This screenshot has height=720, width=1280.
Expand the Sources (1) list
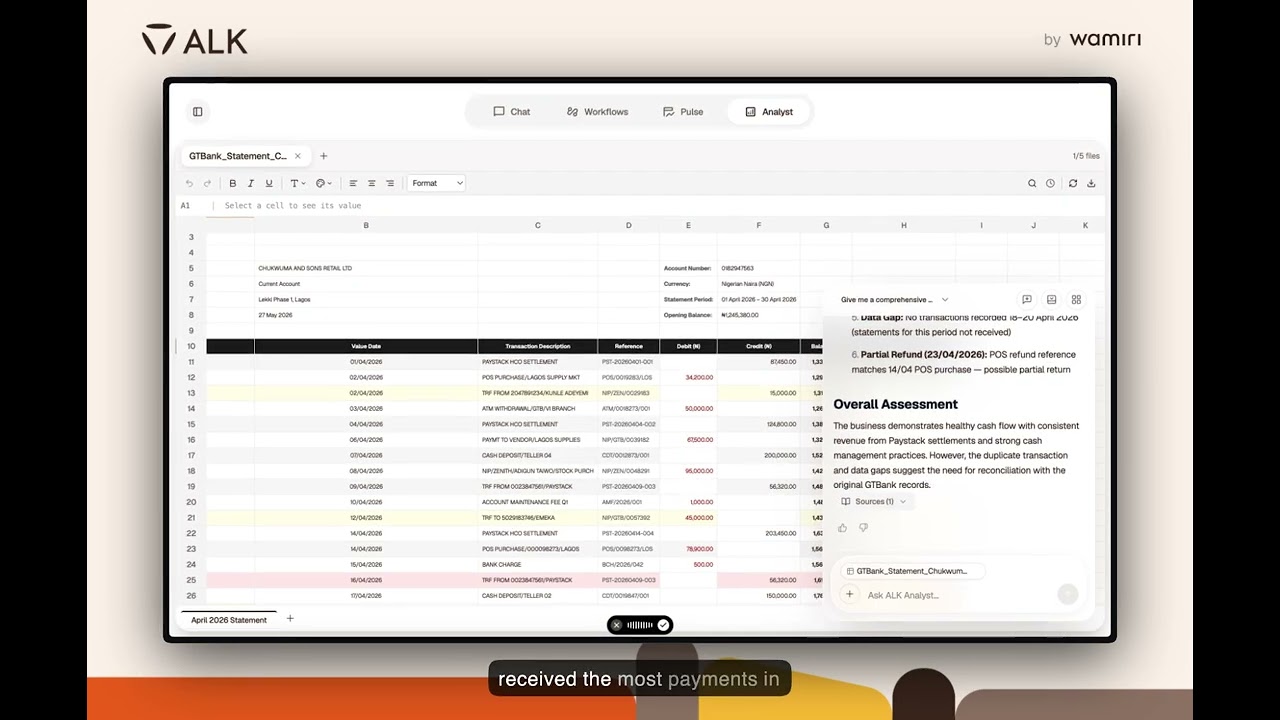pos(874,502)
